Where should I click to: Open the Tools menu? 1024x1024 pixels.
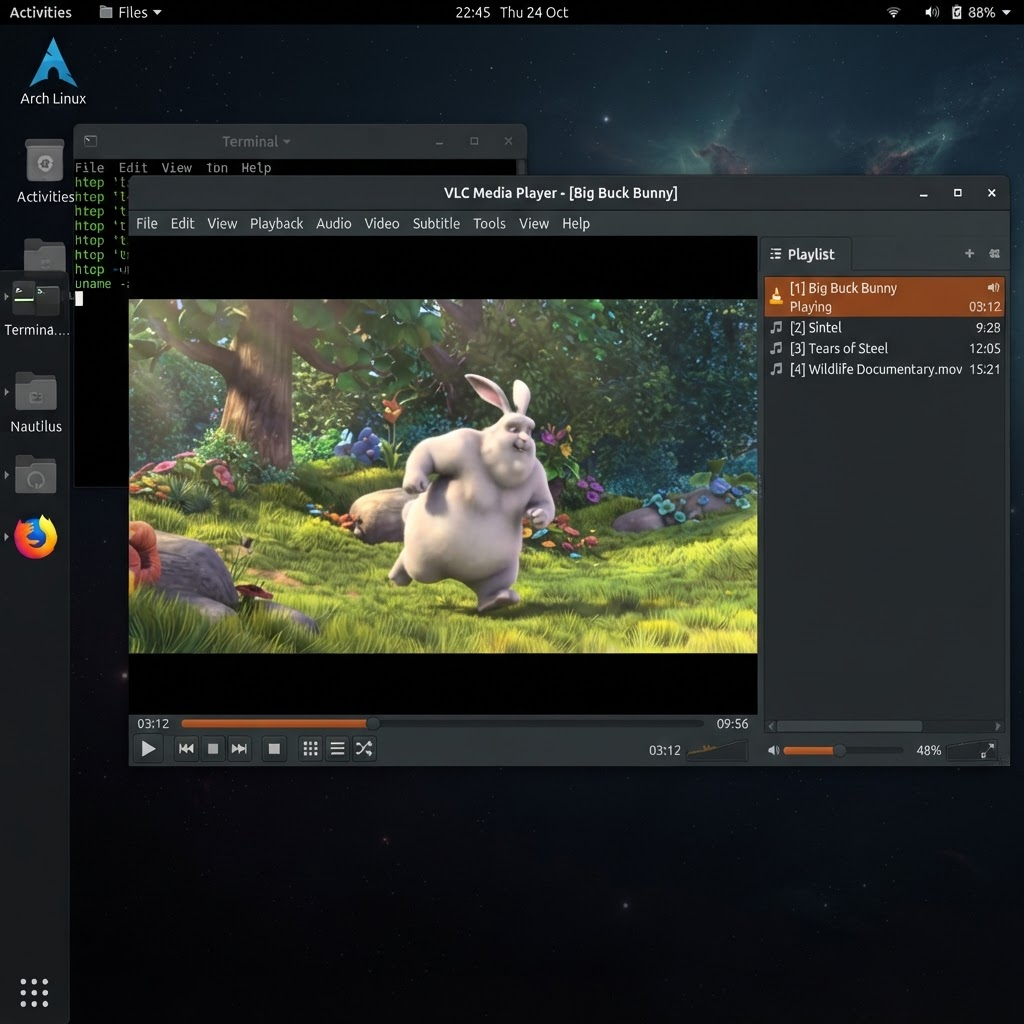[489, 223]
